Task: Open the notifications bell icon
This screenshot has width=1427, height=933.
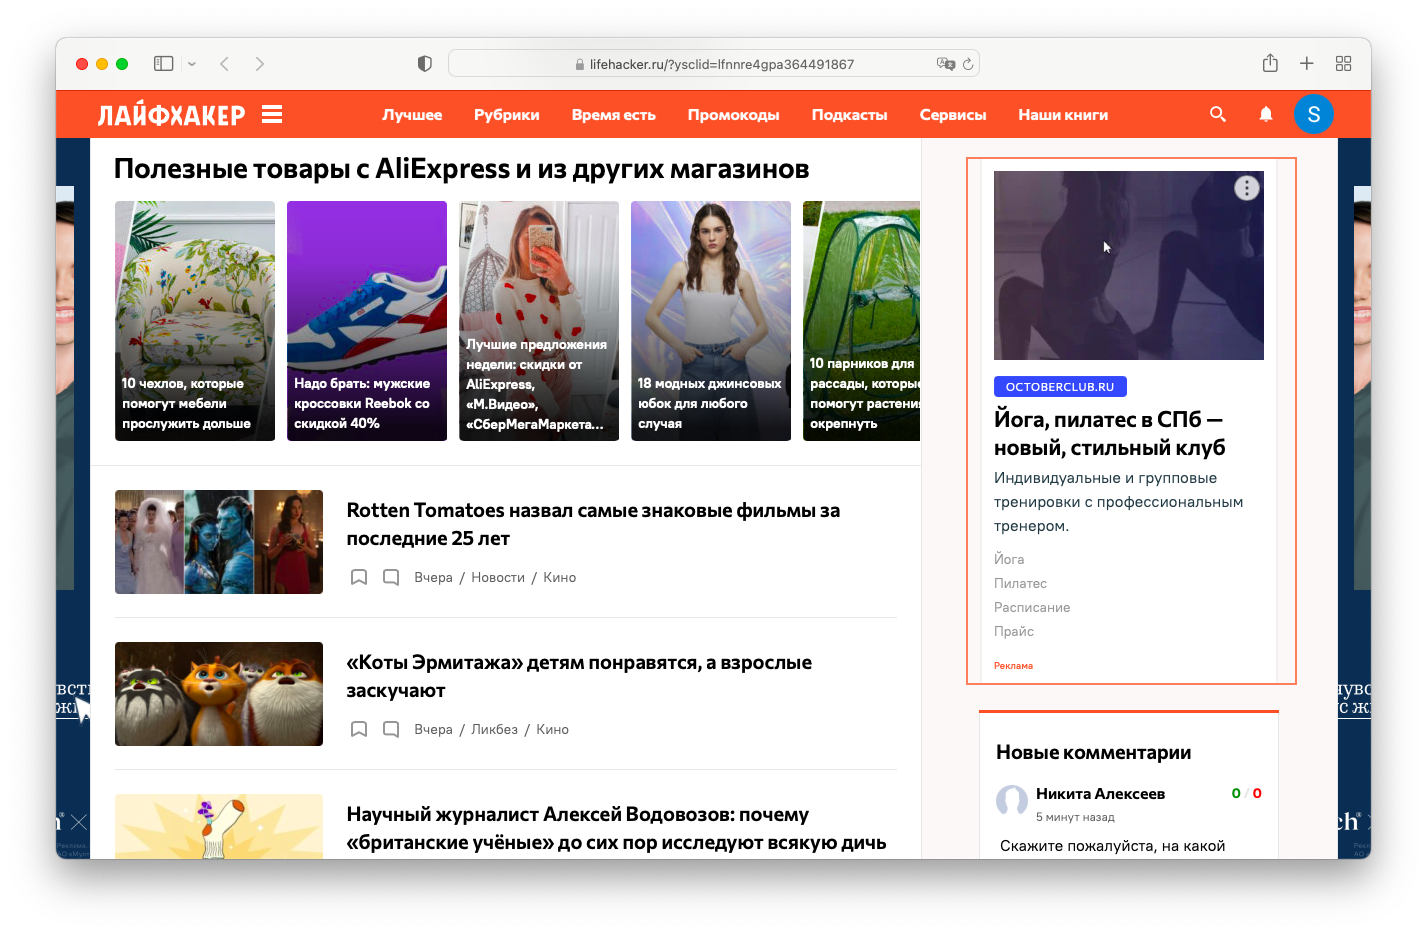Action: pos(1266,114)
